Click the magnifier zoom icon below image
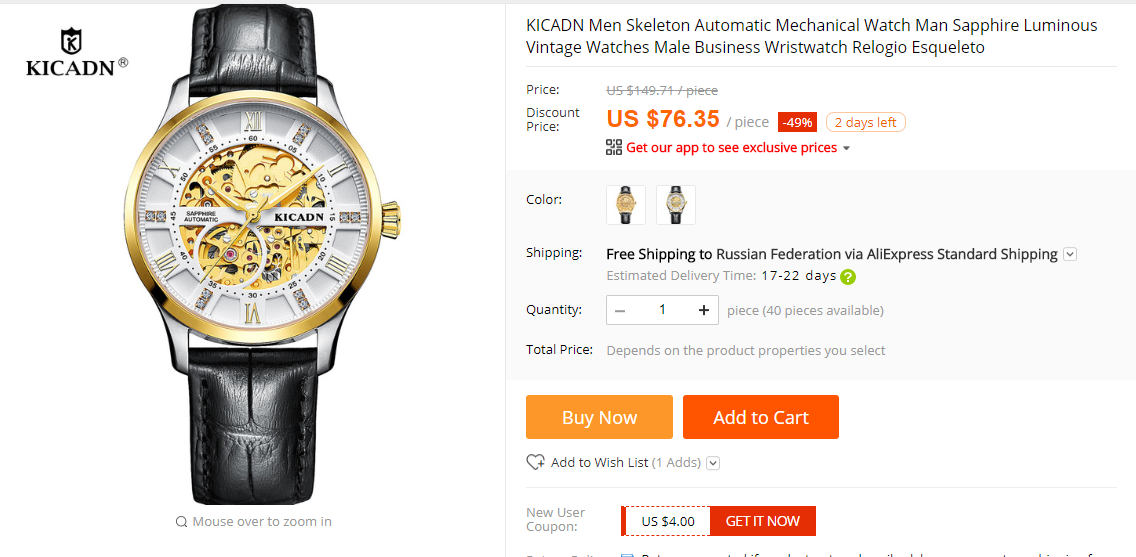This screenshot has height=557, width=1136. click(181, 521)
